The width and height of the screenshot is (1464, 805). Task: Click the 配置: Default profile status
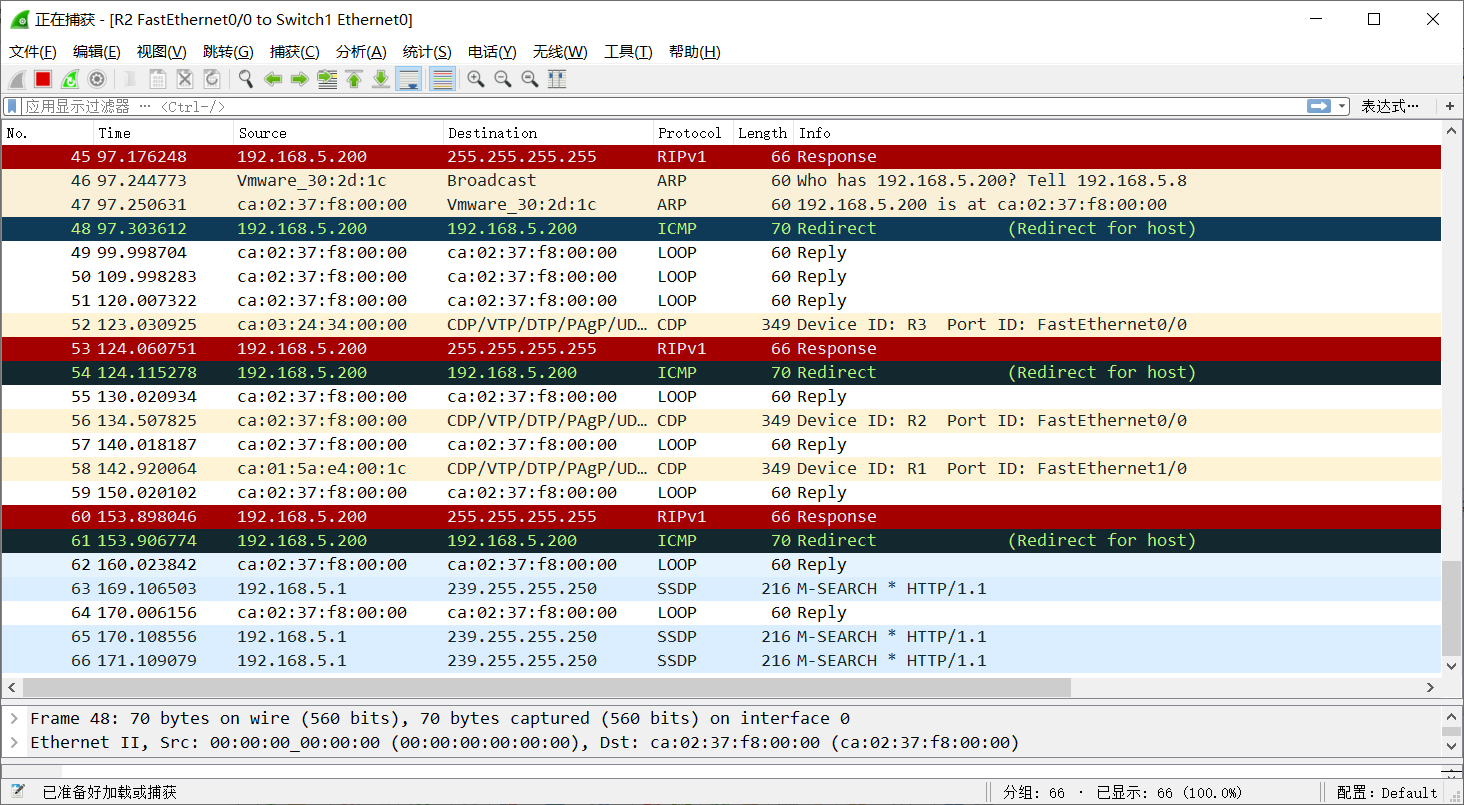pos(1387,793)
